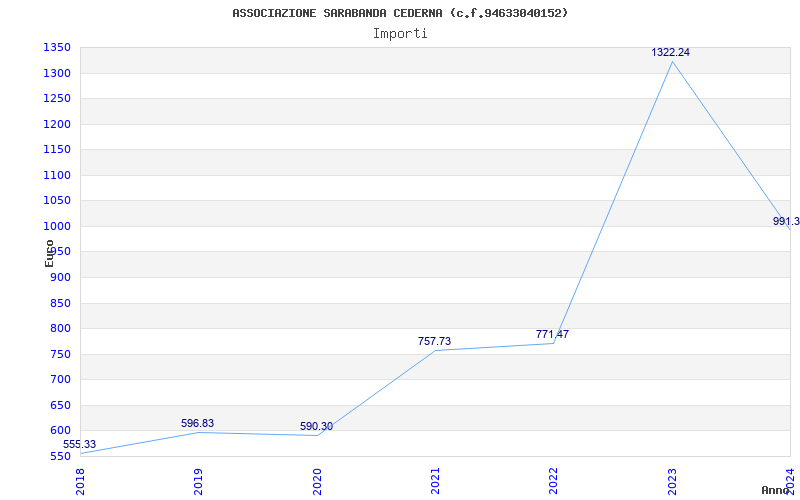Select the 757.73 value label
This screenshot has width=800, height=500.
[434, 342]
